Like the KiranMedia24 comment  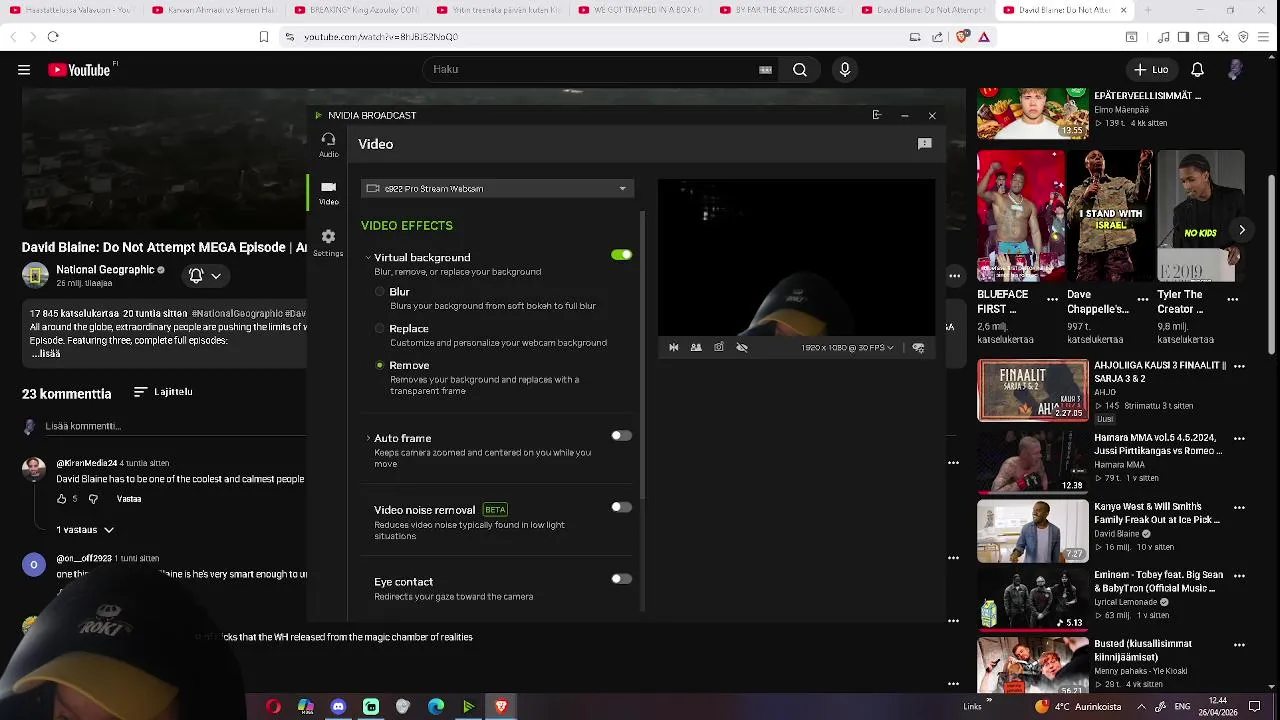click(62, 499)
